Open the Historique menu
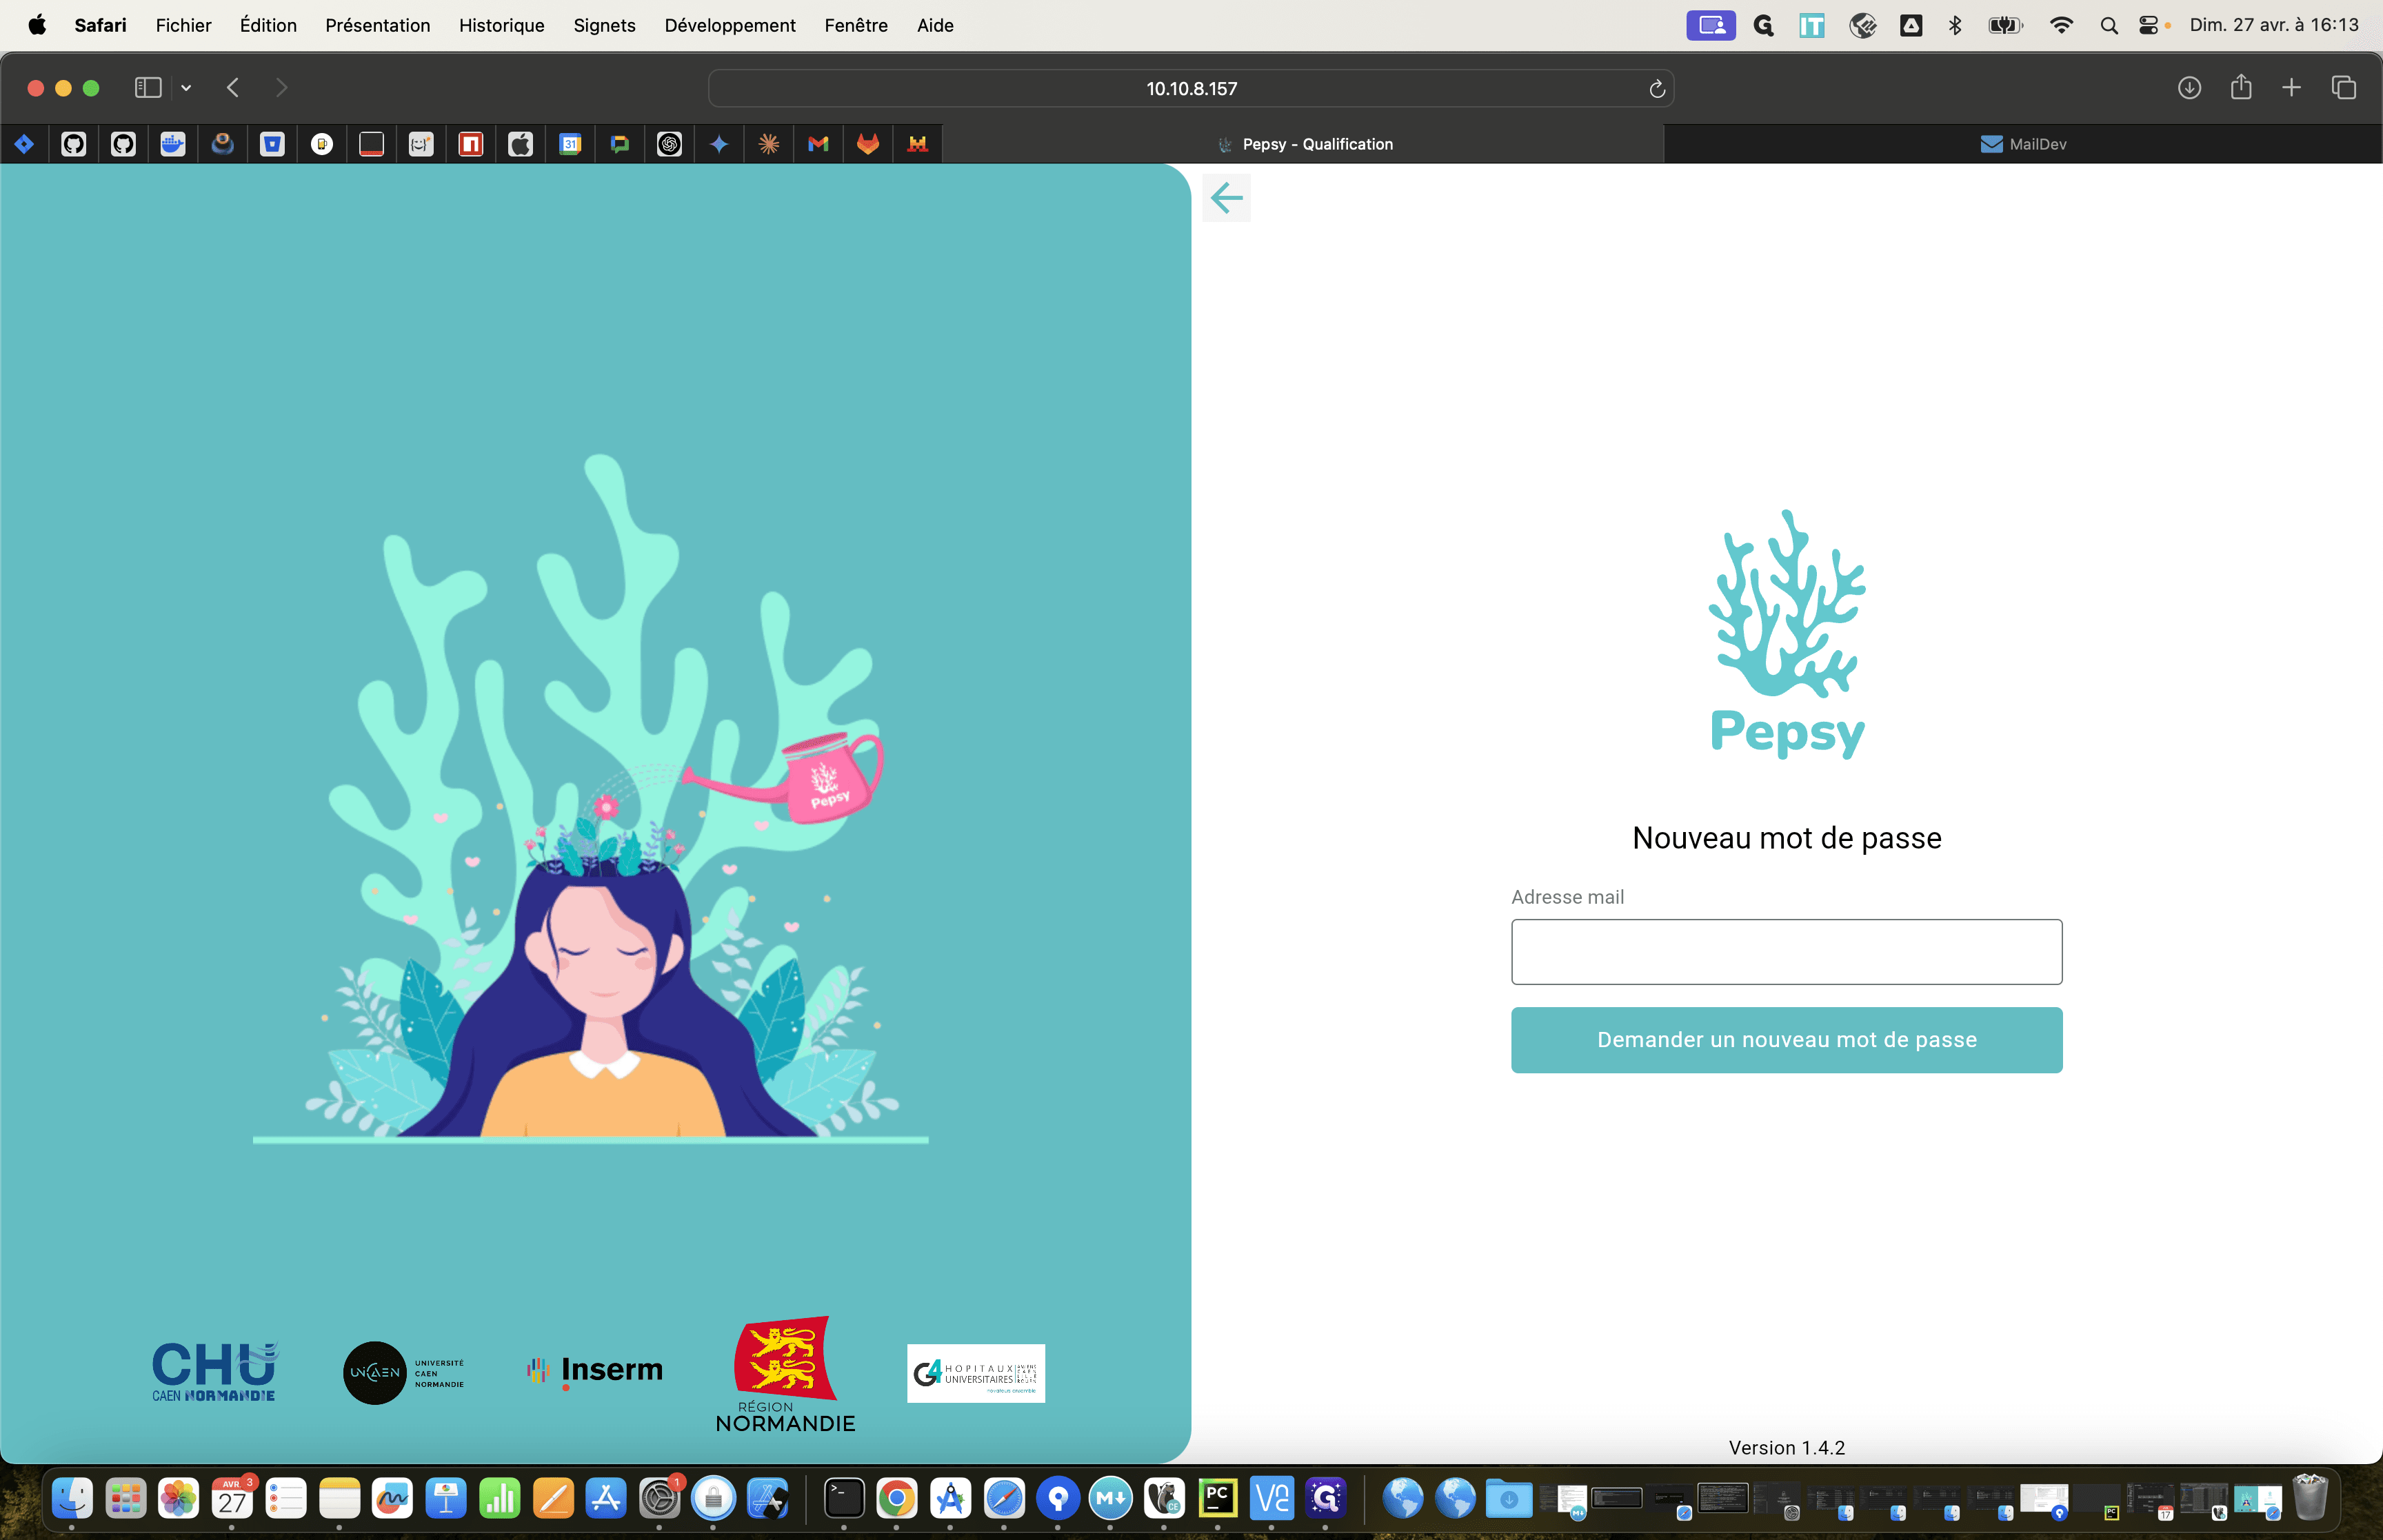 click(502, 25)
